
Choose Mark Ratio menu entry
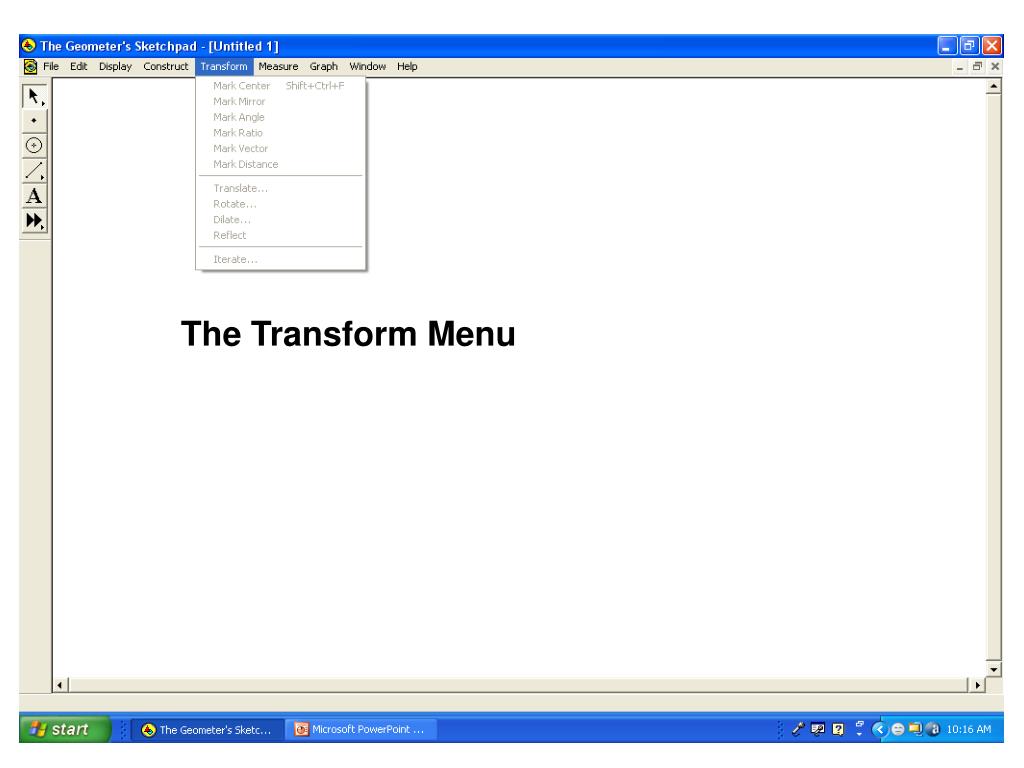pyautogui.click(x=281, y=133)
